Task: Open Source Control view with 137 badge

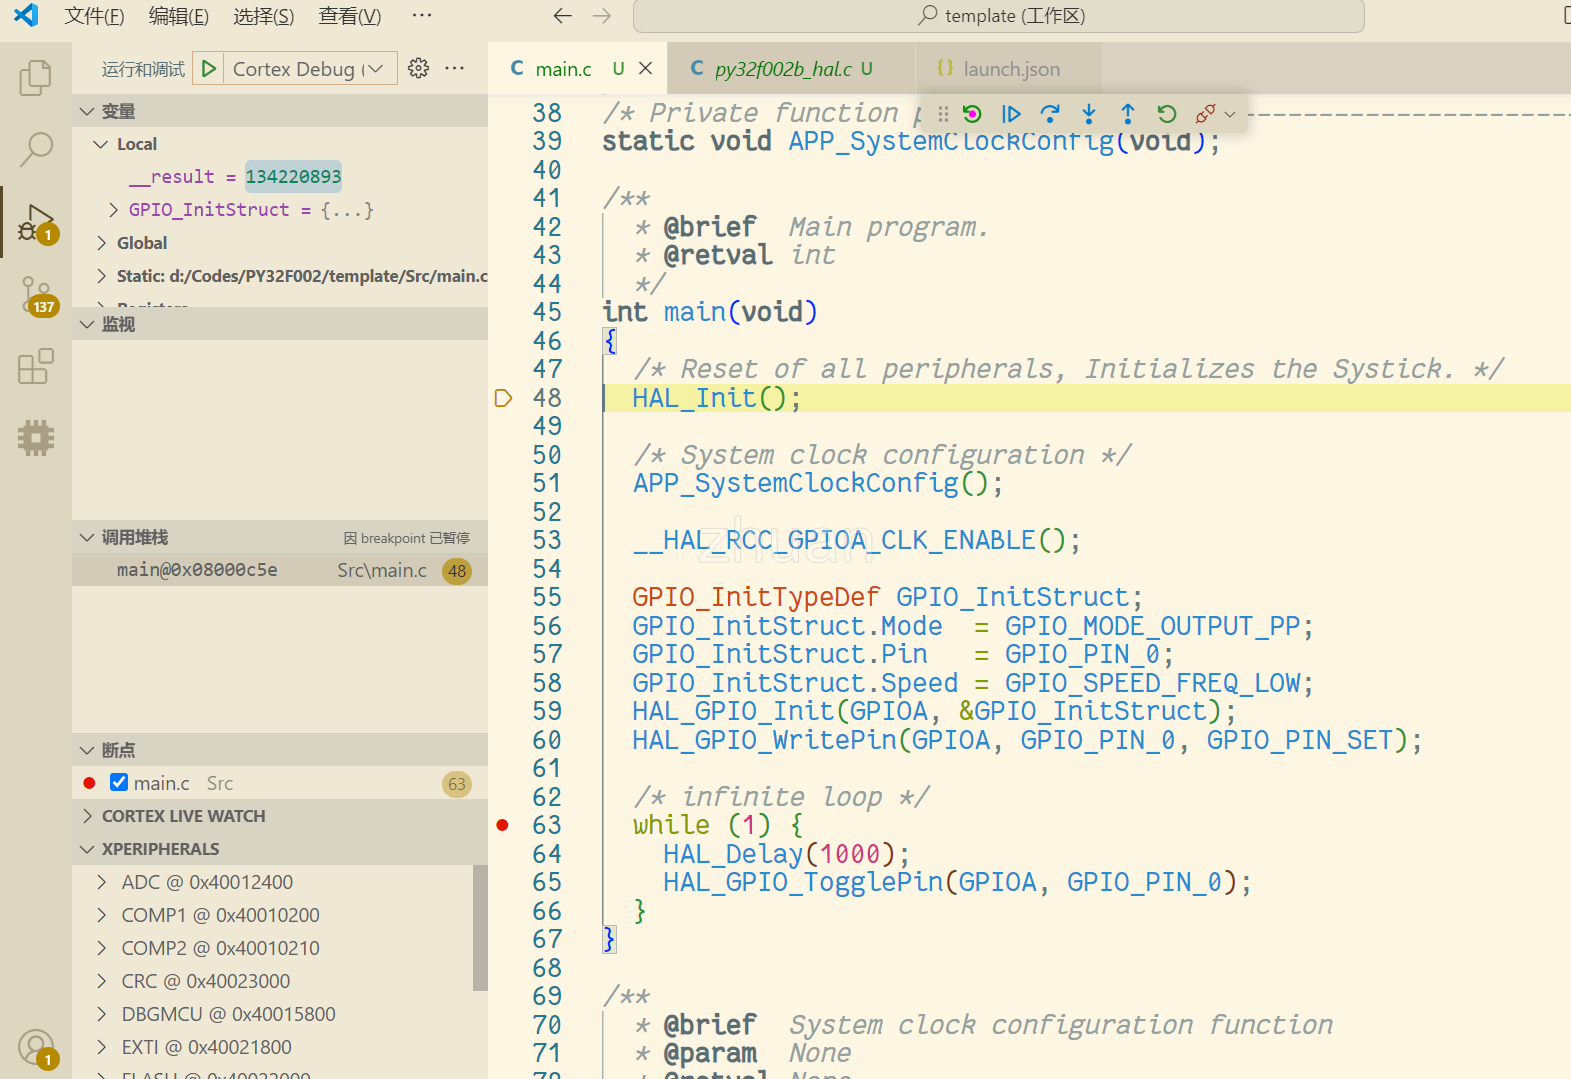Action: [36, 295]
